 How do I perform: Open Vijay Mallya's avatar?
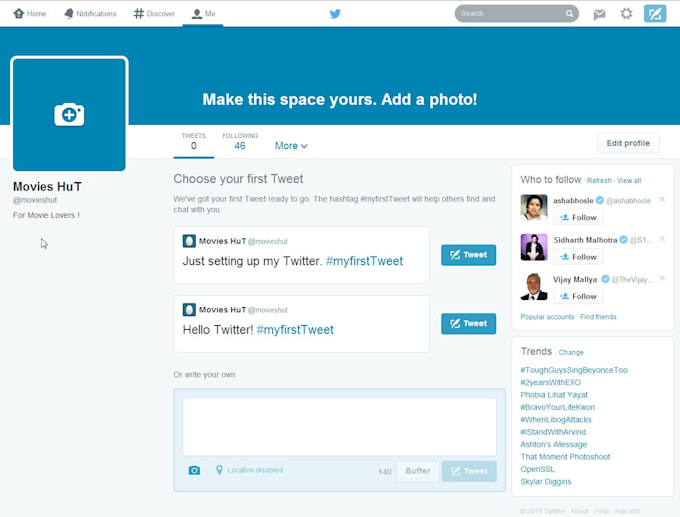pos(534,286)
